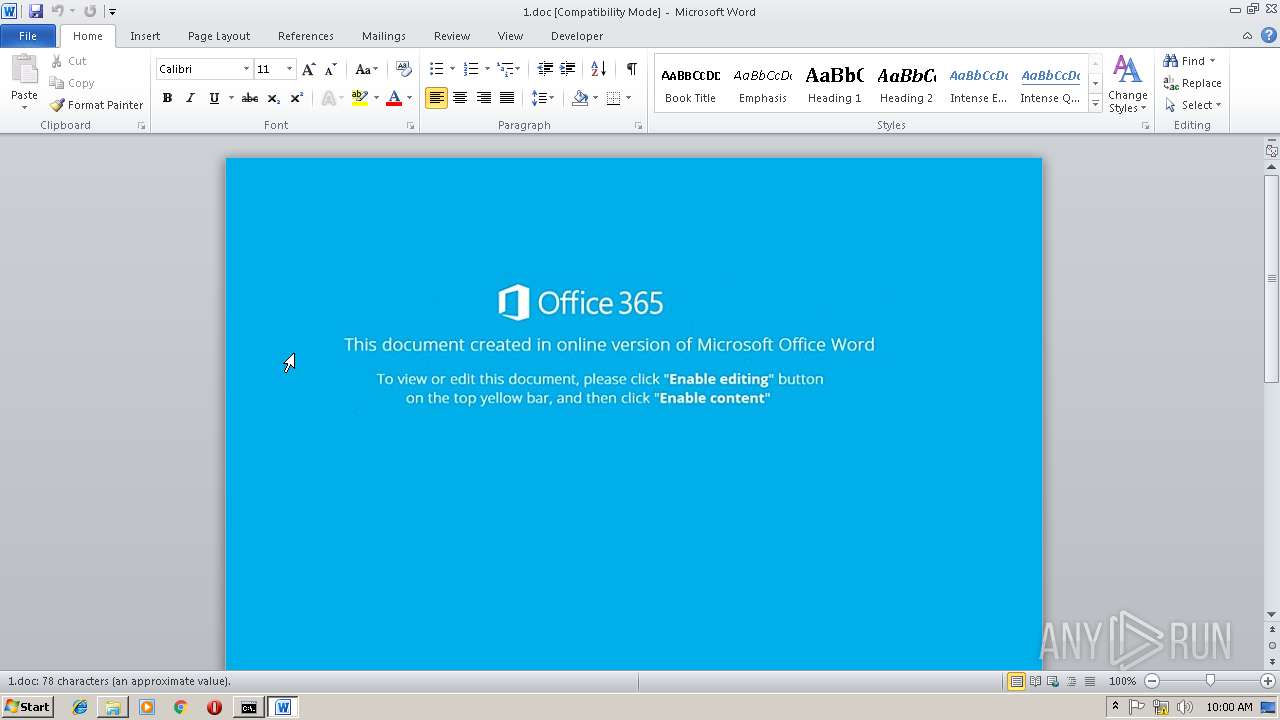
Task: Copy the selection with Copy button
Action: 72,83
